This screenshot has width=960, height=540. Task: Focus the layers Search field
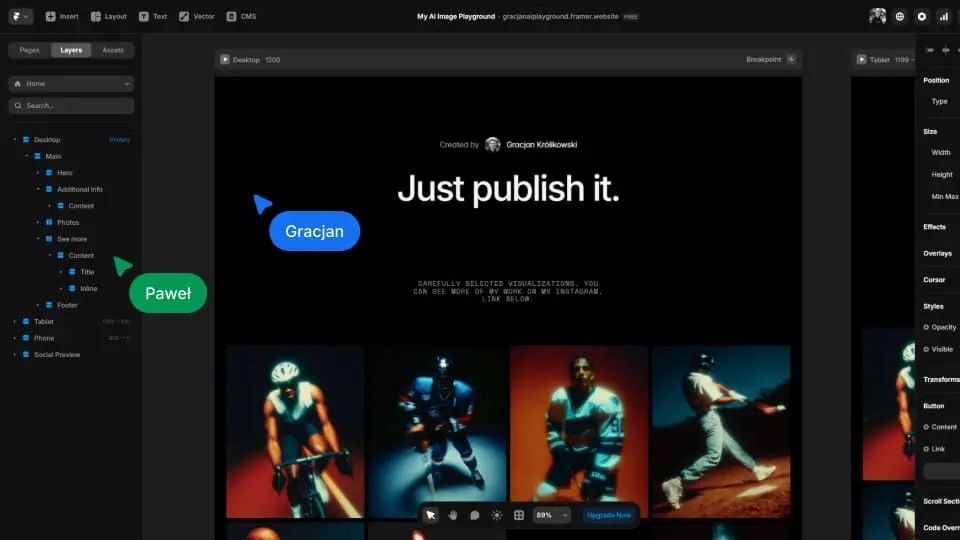[71, 105]
